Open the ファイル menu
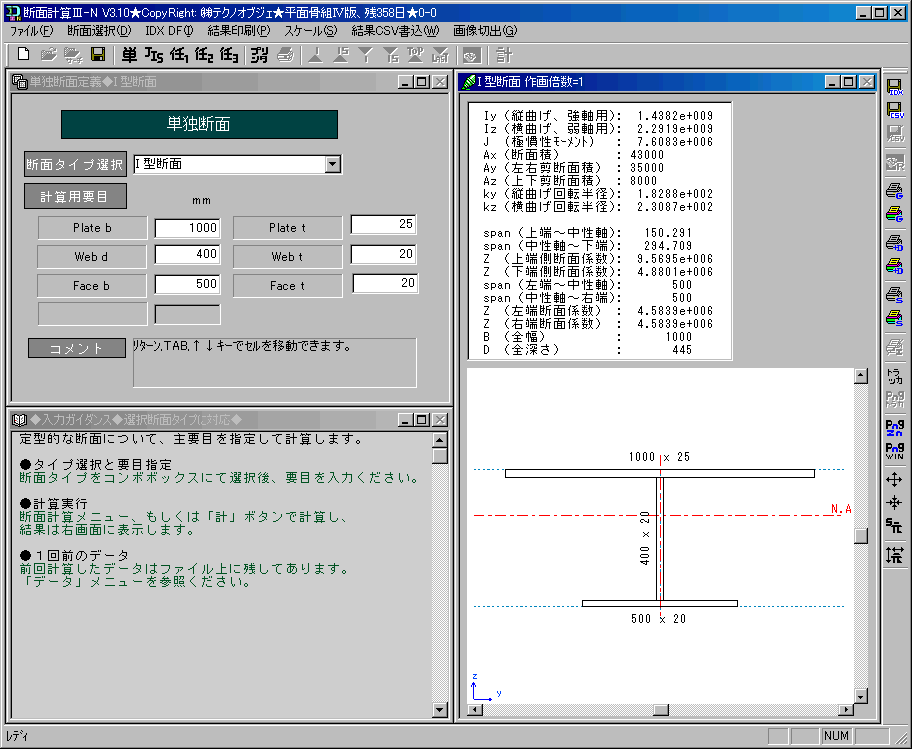This screenshot has width=912, height=749. coord(31,31)
